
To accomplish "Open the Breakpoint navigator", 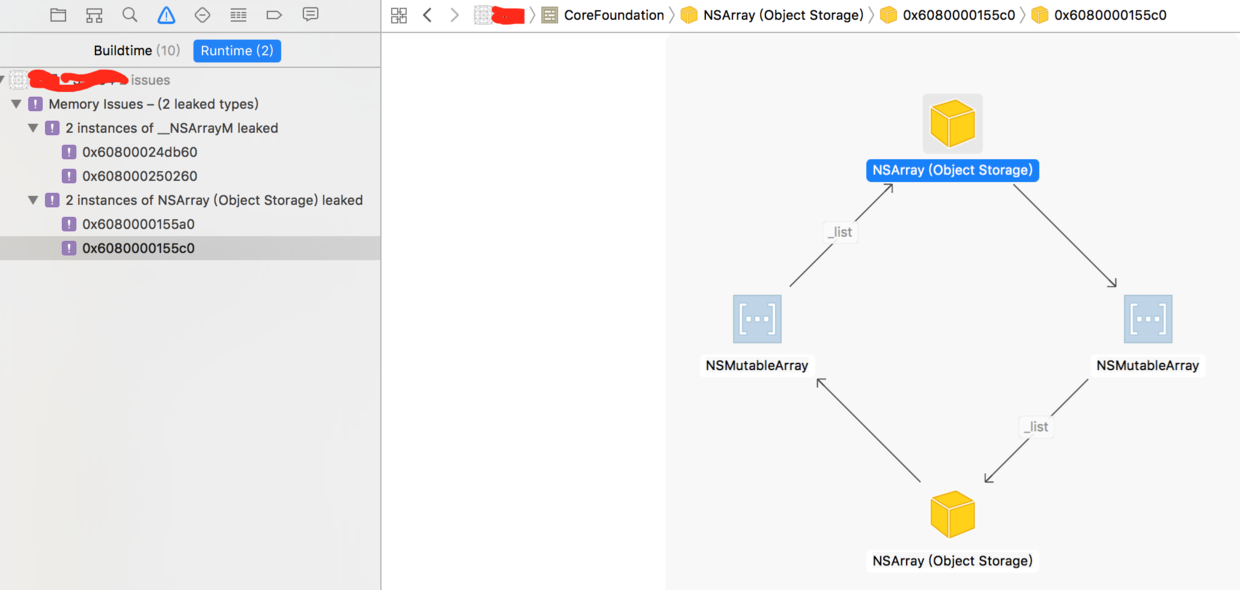I will pyautogui.click(x=274, y=15).
